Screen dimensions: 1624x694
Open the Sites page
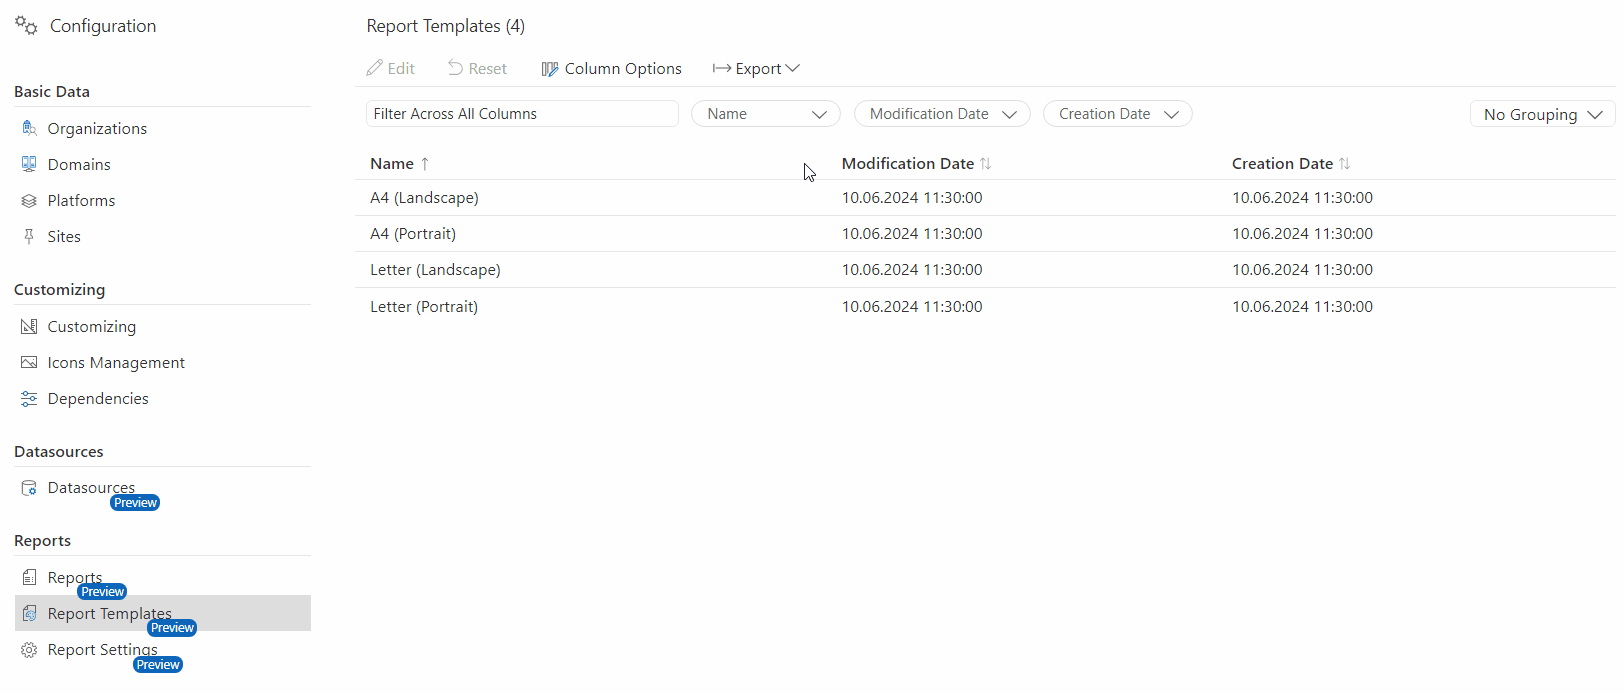[64, 236]
